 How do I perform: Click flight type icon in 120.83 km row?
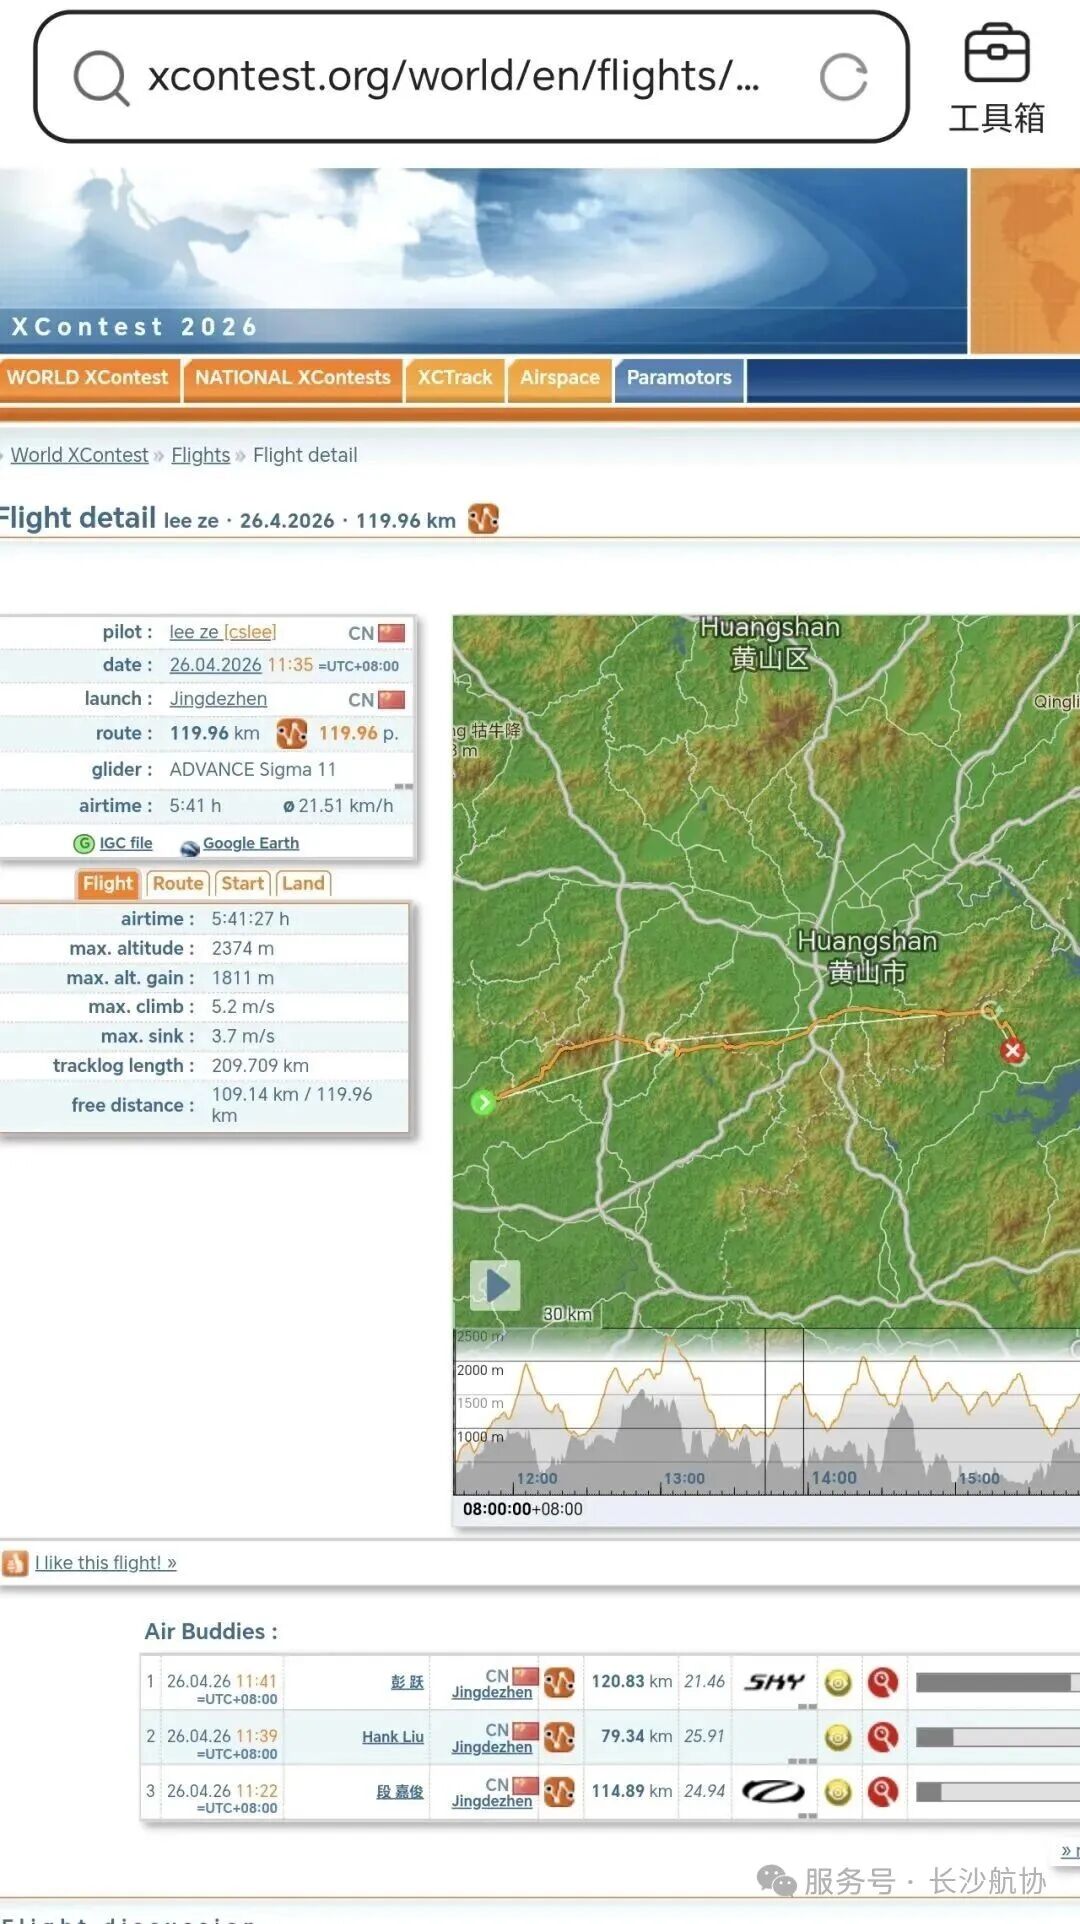coord(559,1682)
